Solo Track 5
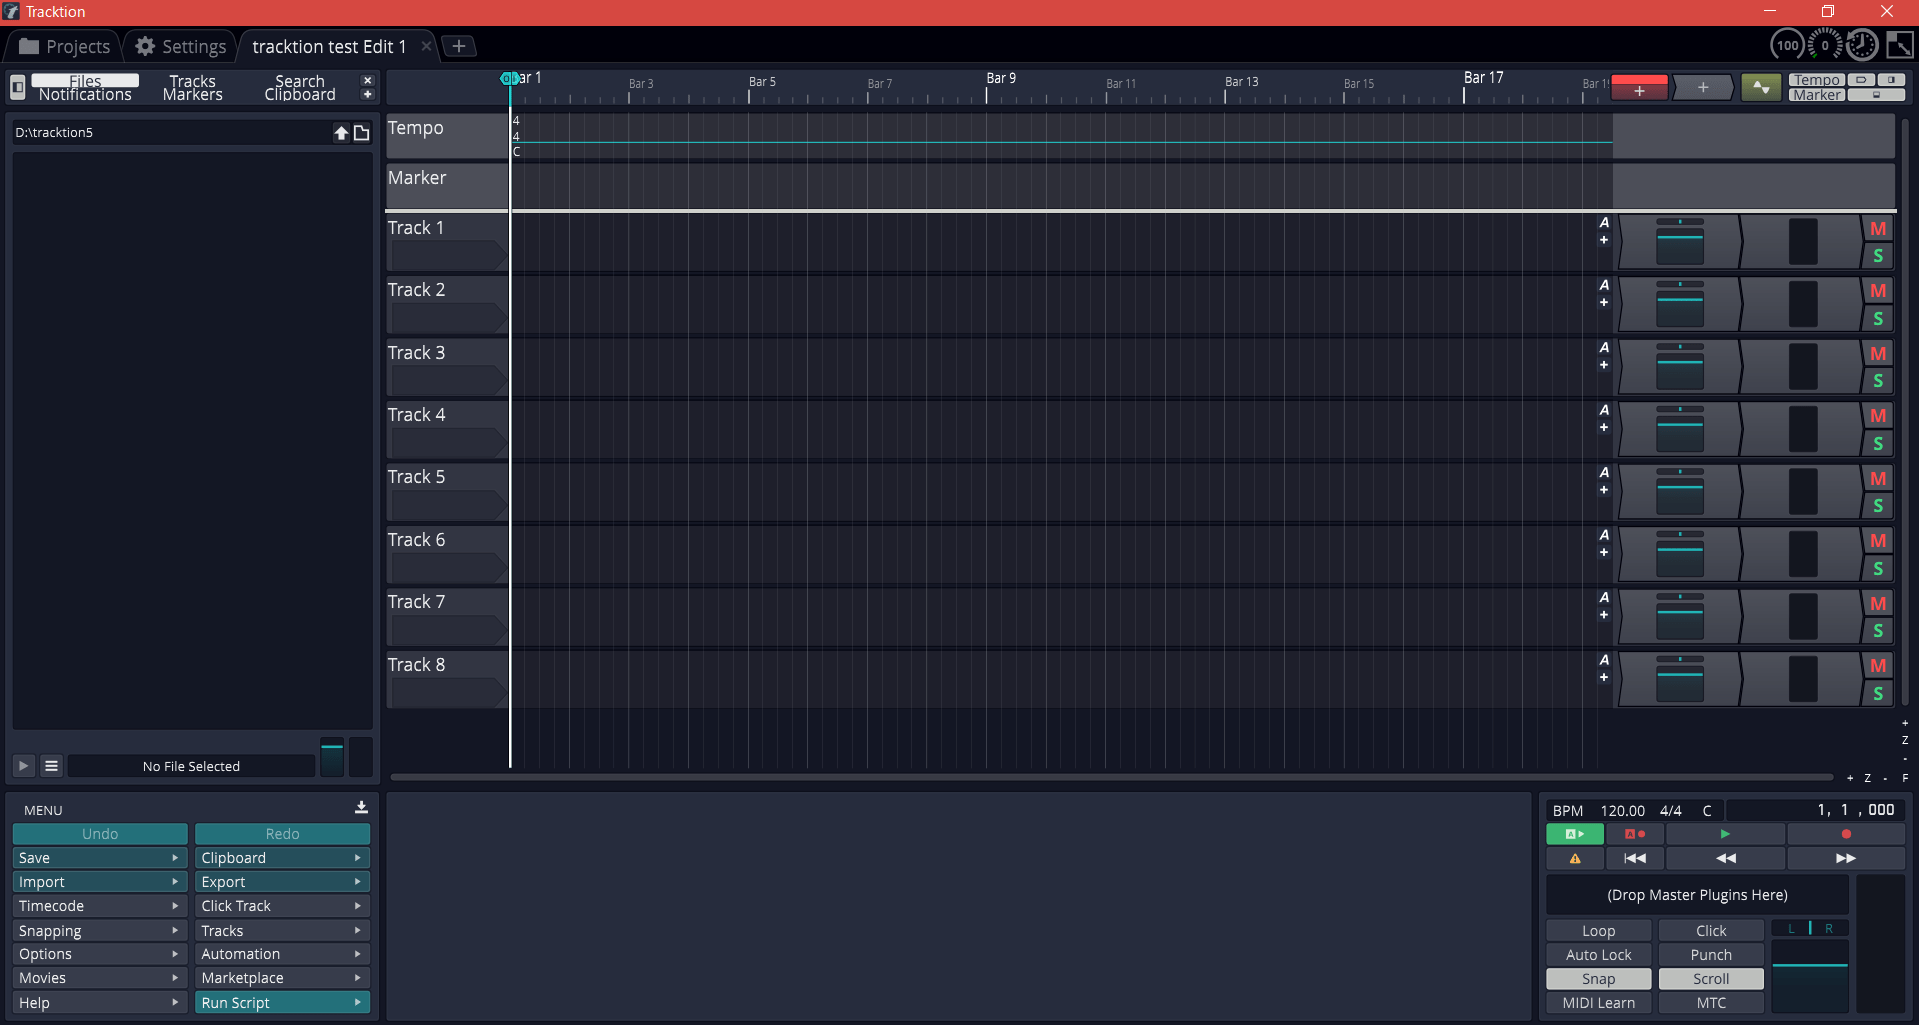1919x1025 pixels. (x=1878, y=506)
